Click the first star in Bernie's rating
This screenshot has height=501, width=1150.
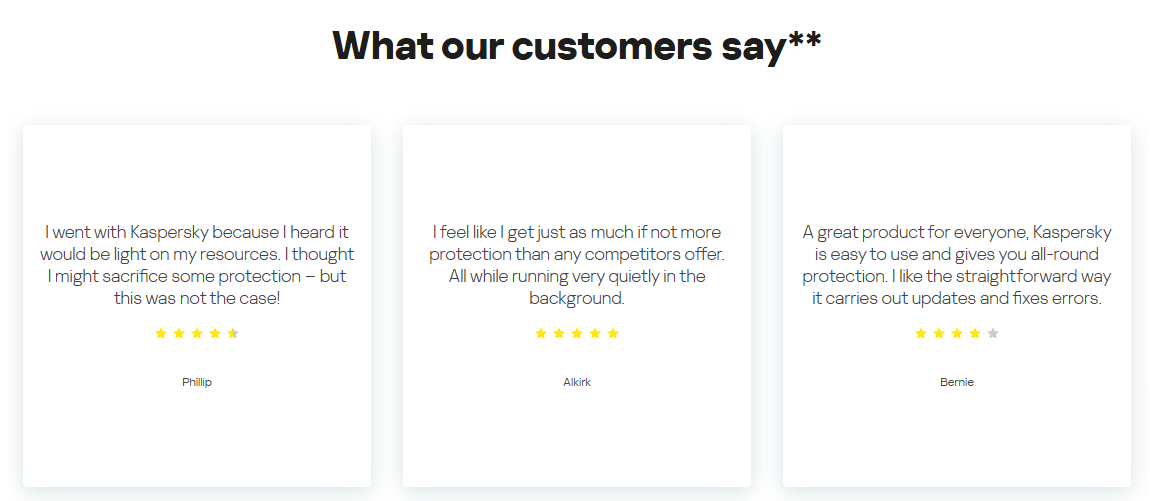[921, 334]
